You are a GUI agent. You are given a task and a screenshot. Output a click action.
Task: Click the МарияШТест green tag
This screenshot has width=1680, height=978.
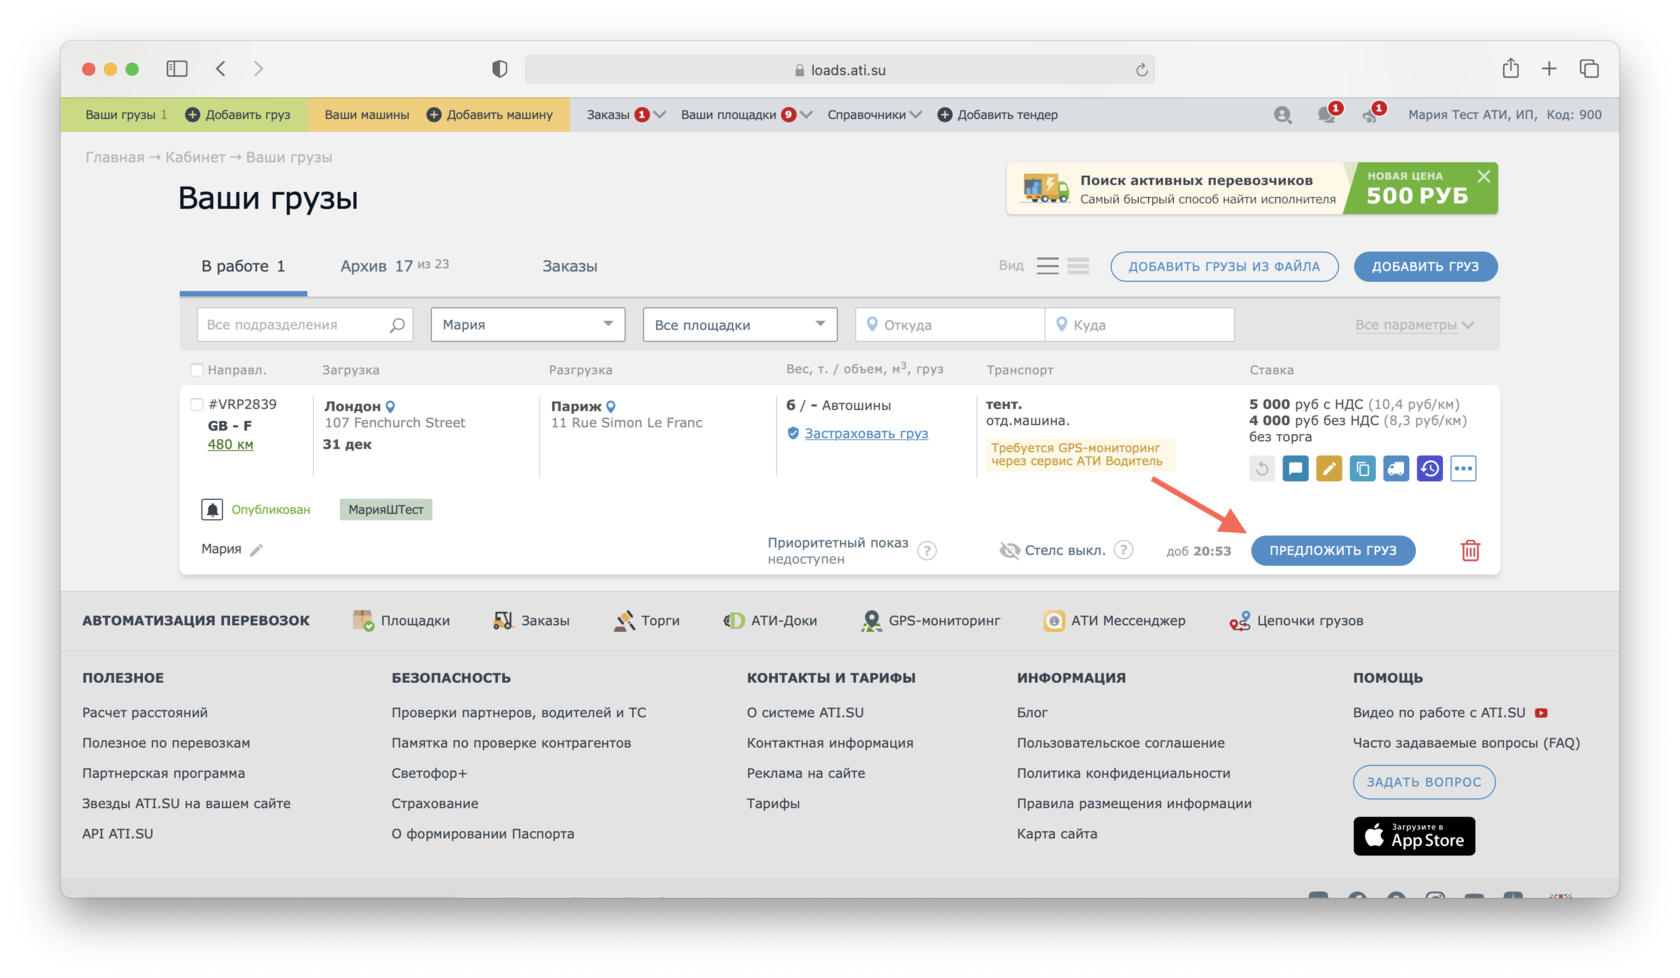[x=386, y=510]
